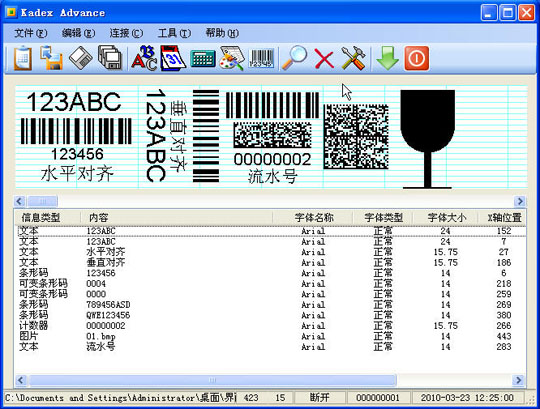Image resolution: width=540 pixels, height=409 pixels.
Task: Open the 文件(F) menu
Action: [x=30, y=33]
